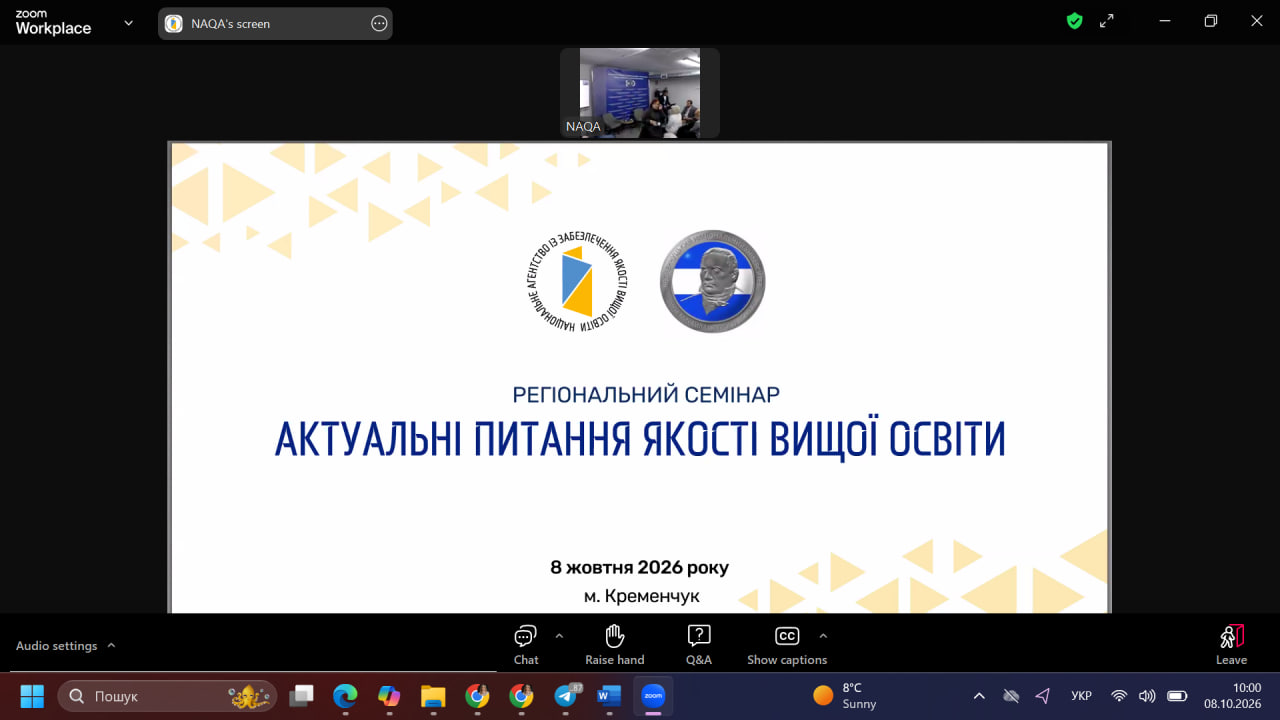
Task: Click the slide text 'м. Кременчук'
Action: click(642, 597)
